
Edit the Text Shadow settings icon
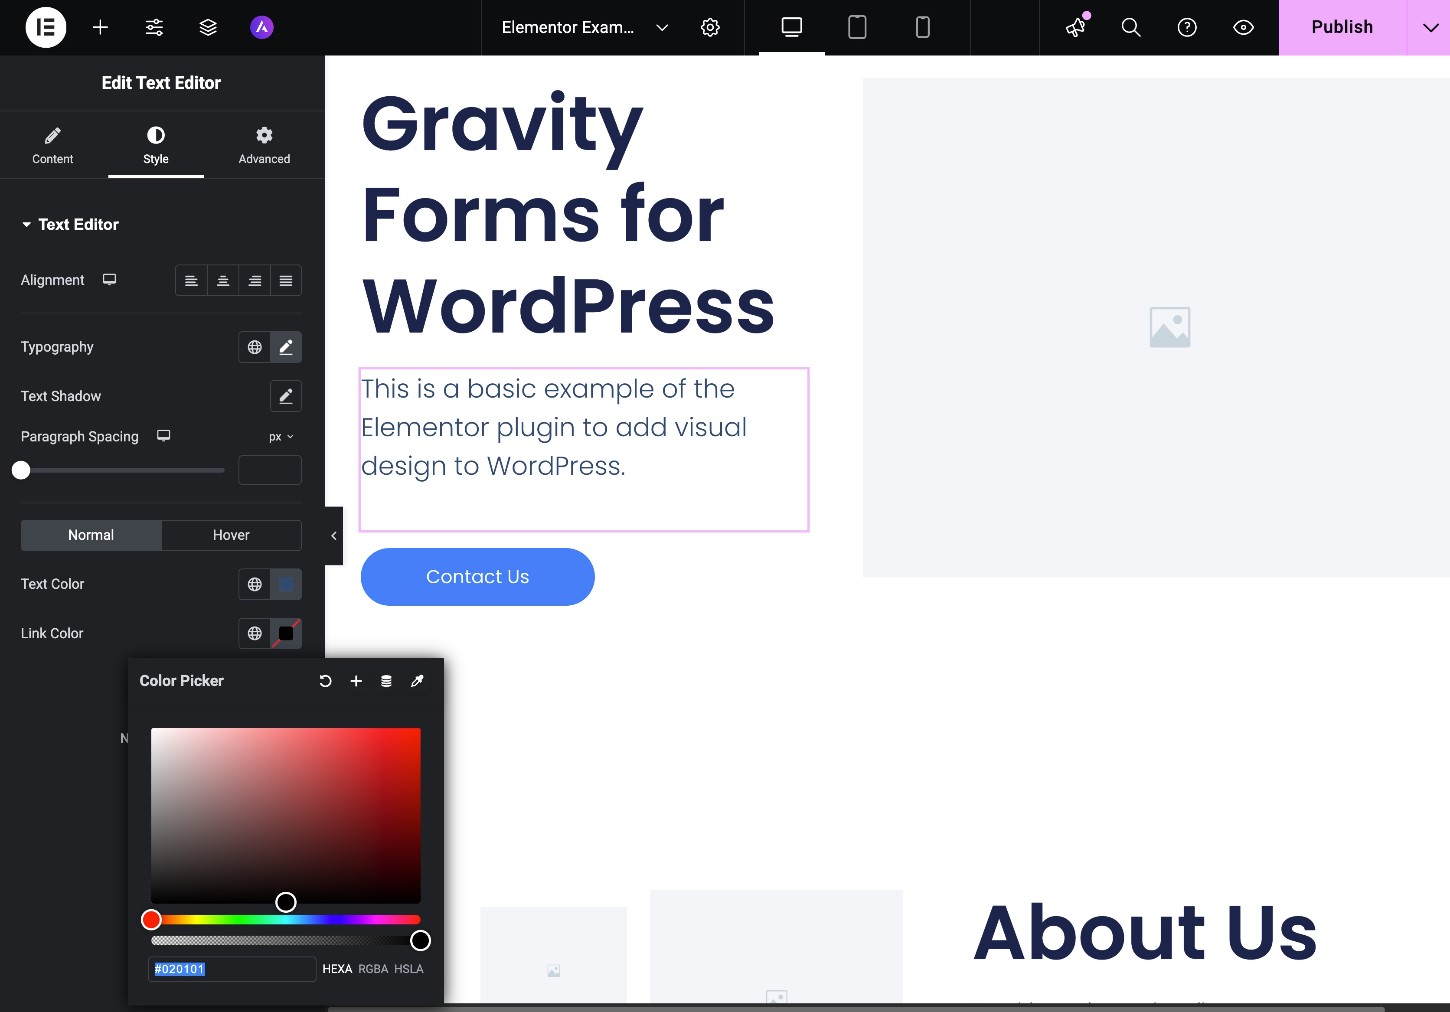tap(286, 396)
